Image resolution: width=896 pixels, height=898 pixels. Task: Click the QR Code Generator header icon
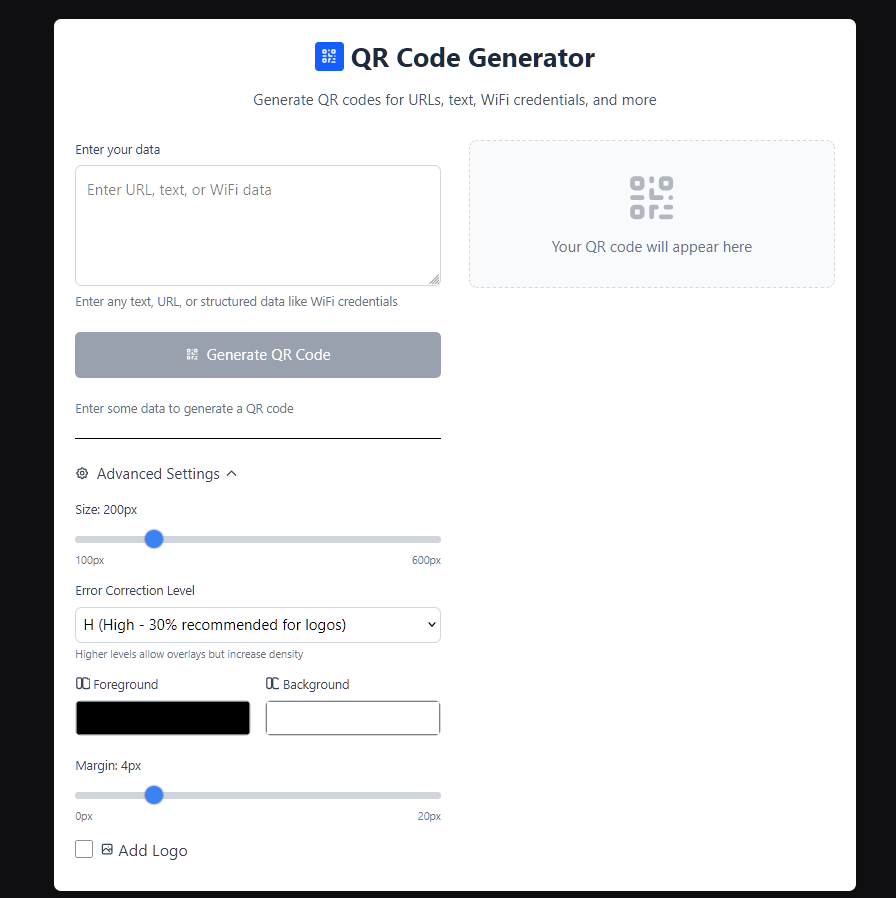(329, 57)
